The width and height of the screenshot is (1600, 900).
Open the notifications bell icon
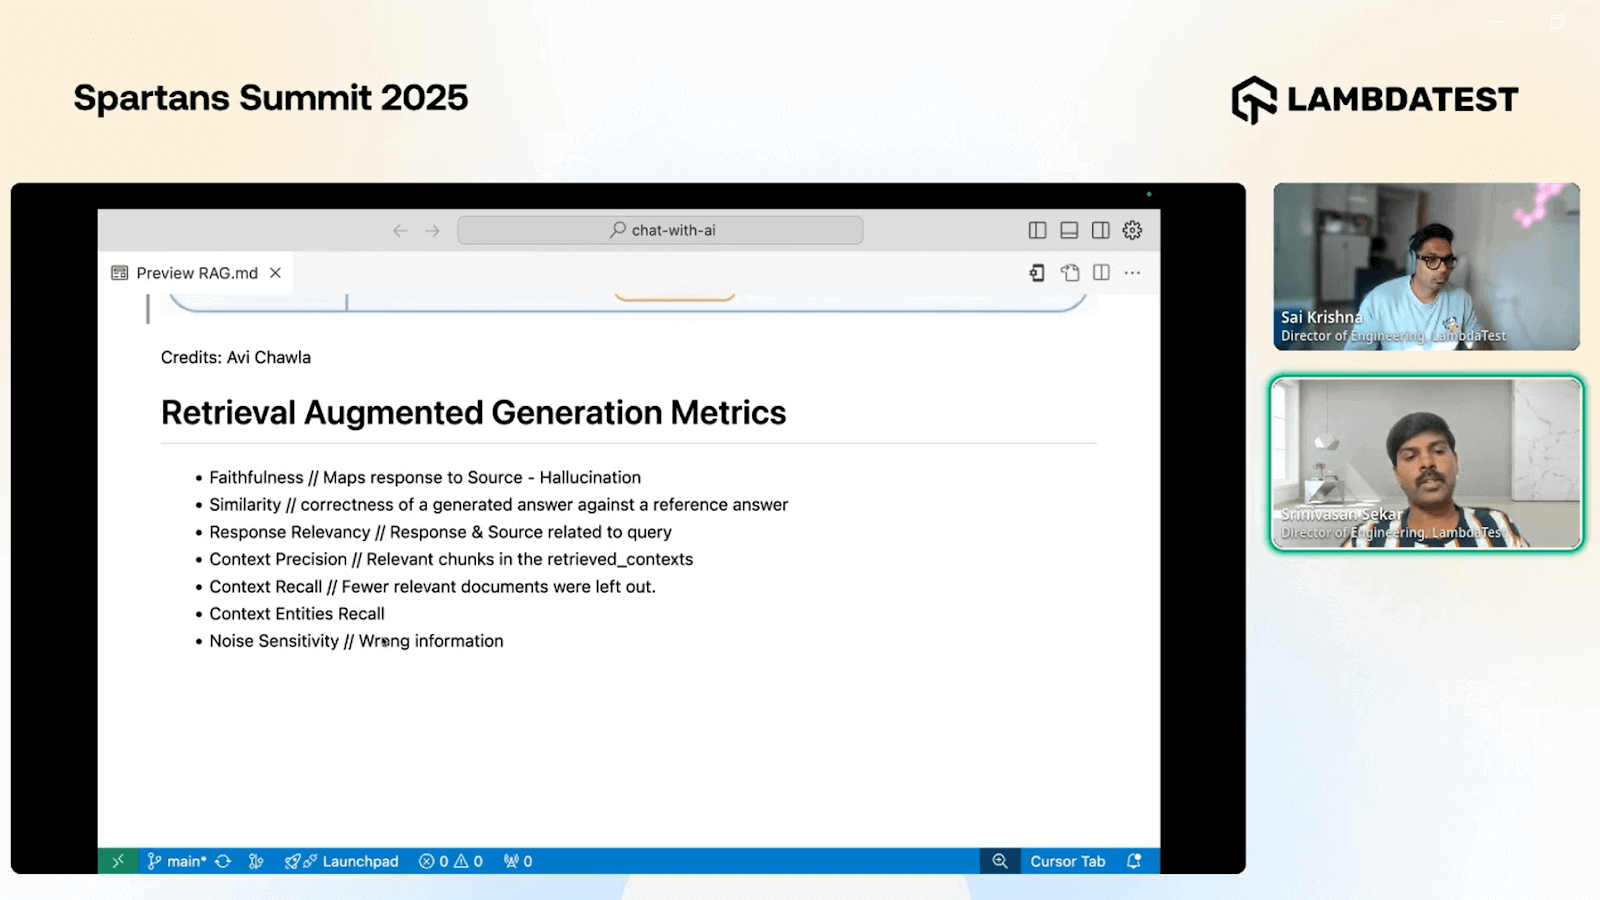(1133, 860)
